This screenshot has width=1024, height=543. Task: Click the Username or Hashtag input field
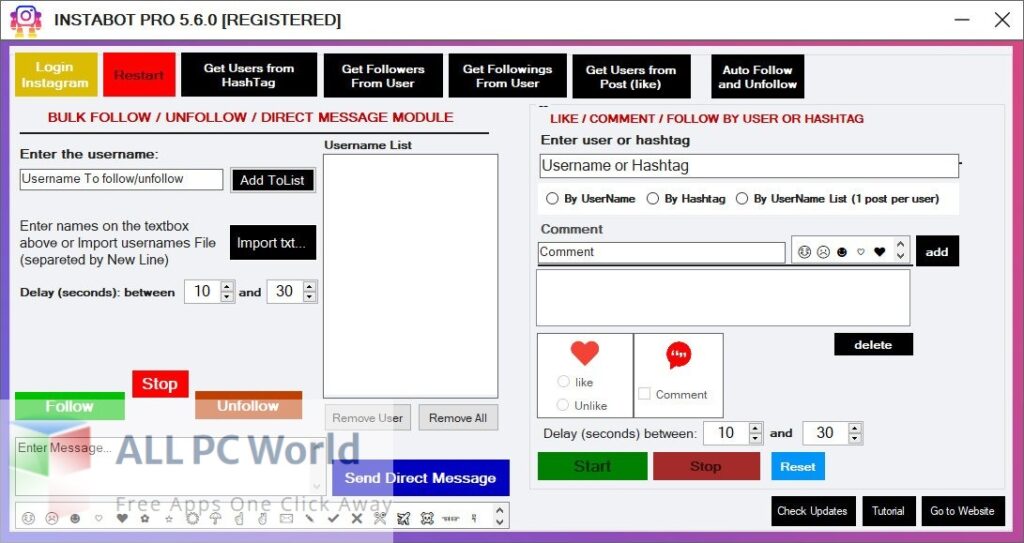coord(748,166)
